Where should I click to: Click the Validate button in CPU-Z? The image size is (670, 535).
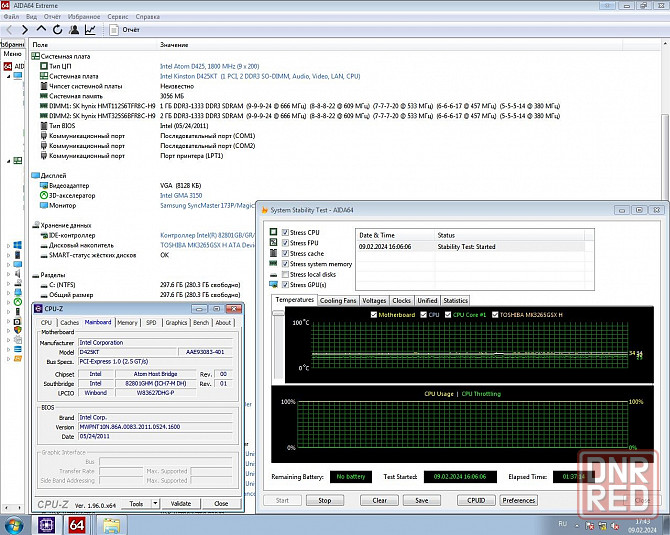(181, 504)
